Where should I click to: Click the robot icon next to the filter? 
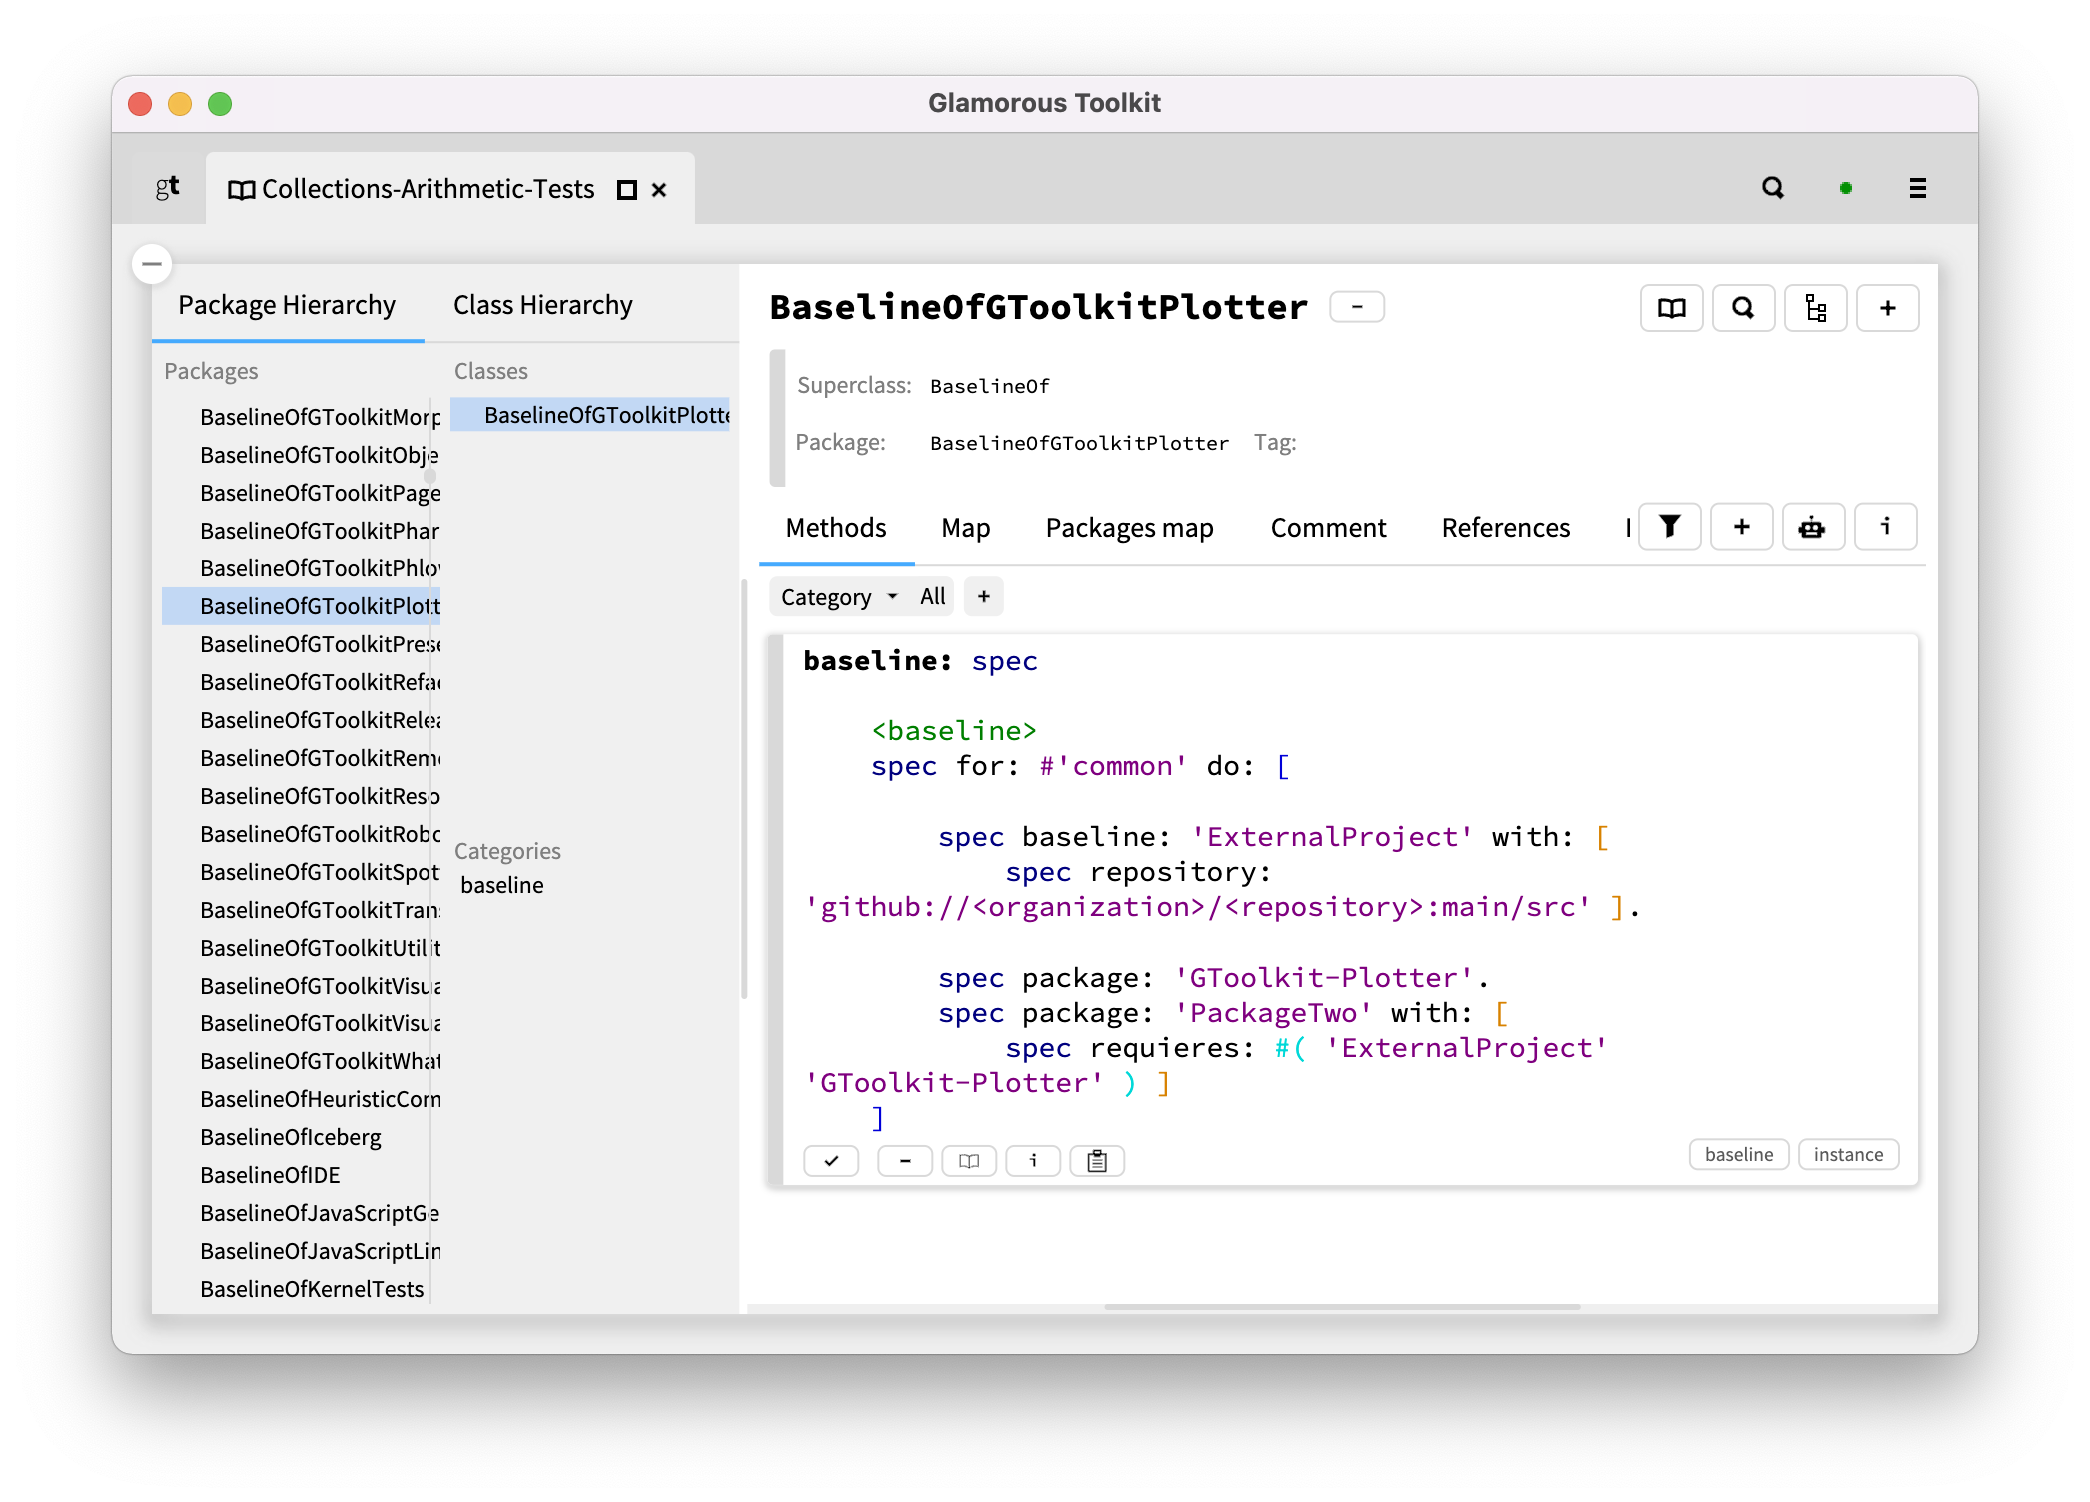pyautogui.click(x=1813, y=527)
